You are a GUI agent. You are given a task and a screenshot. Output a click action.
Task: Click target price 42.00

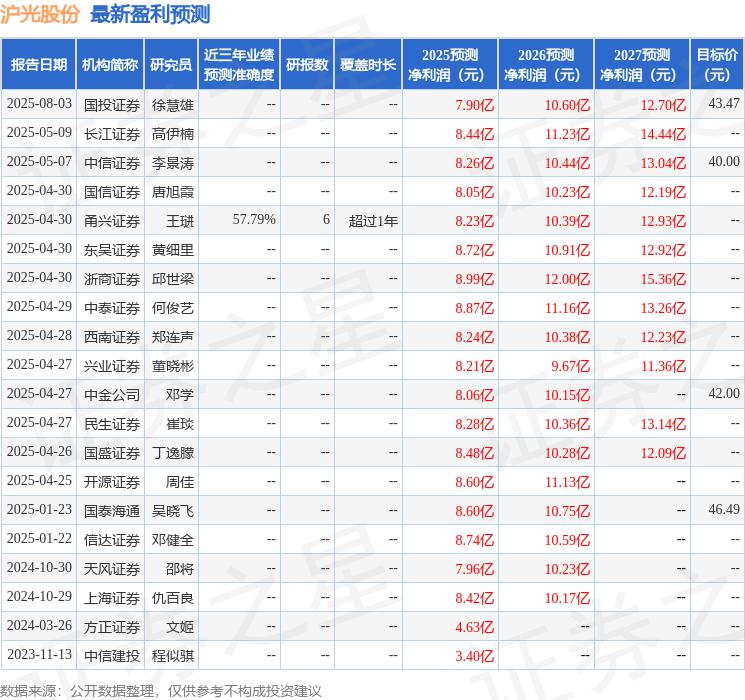(x=724, y=393)
